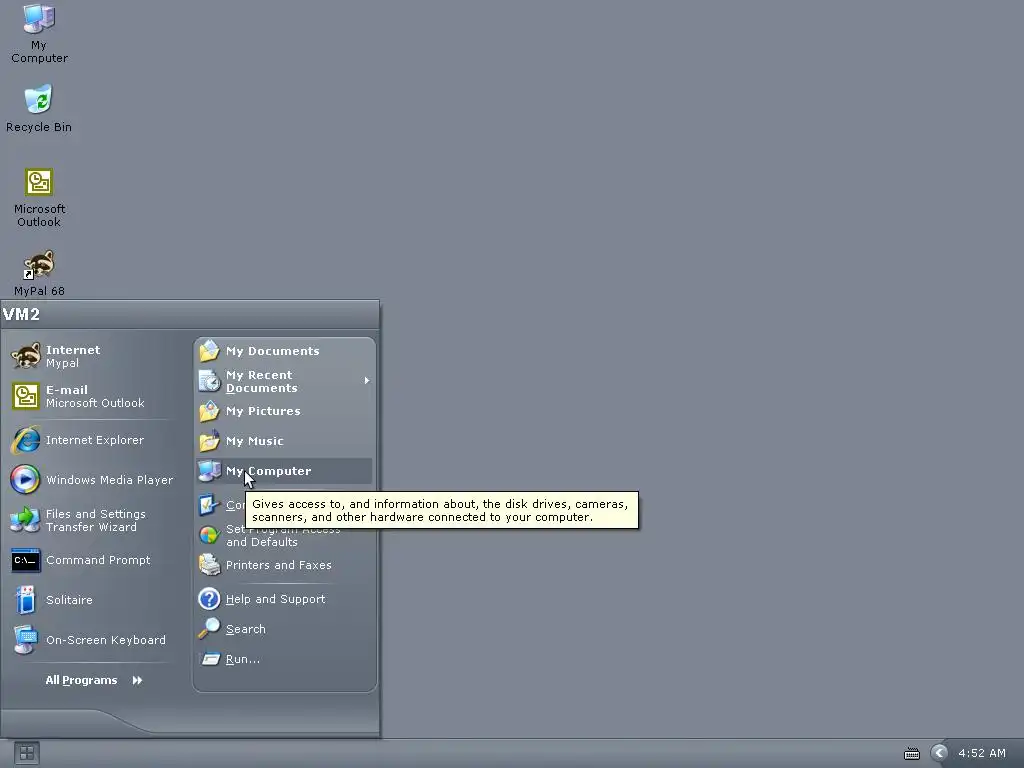
Task: Open My Pictures folder
Action: (284, 411)
